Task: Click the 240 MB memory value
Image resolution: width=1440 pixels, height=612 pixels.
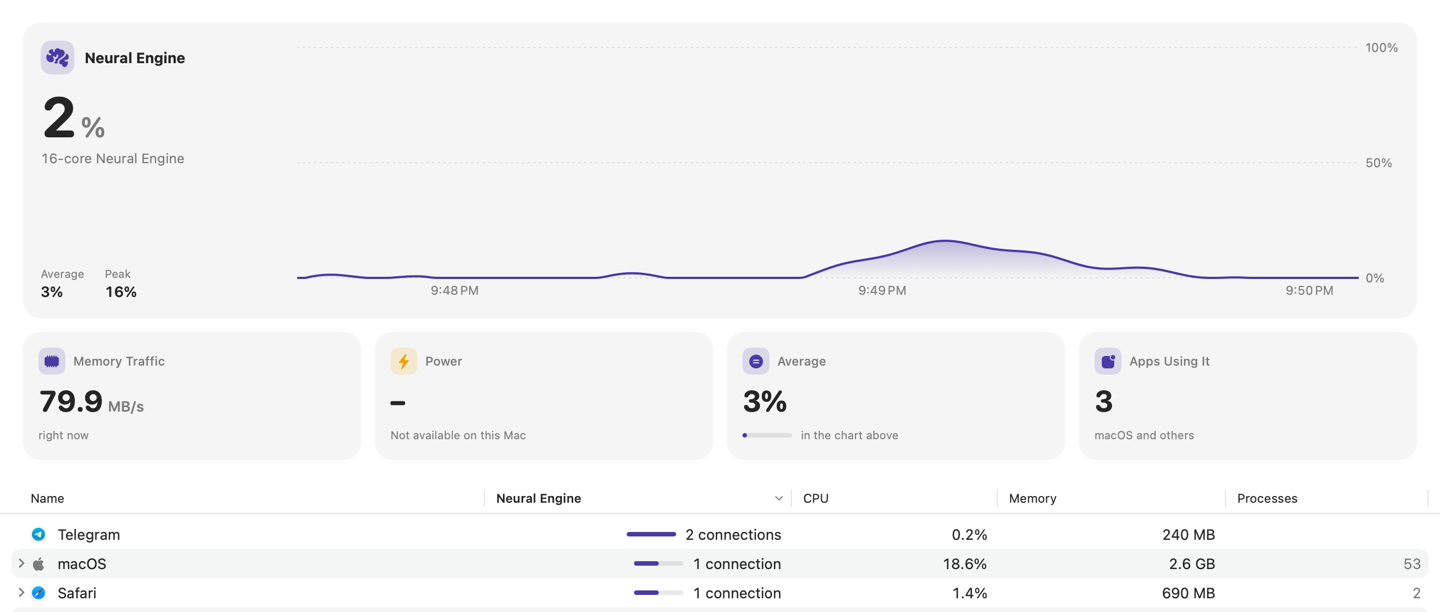Action: point(1189,535)
